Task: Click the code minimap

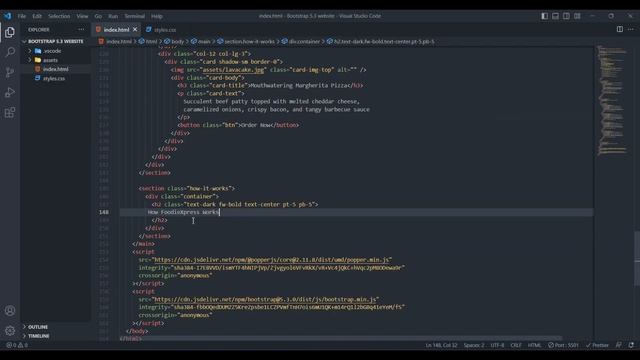Action: (x=612, y=100)
